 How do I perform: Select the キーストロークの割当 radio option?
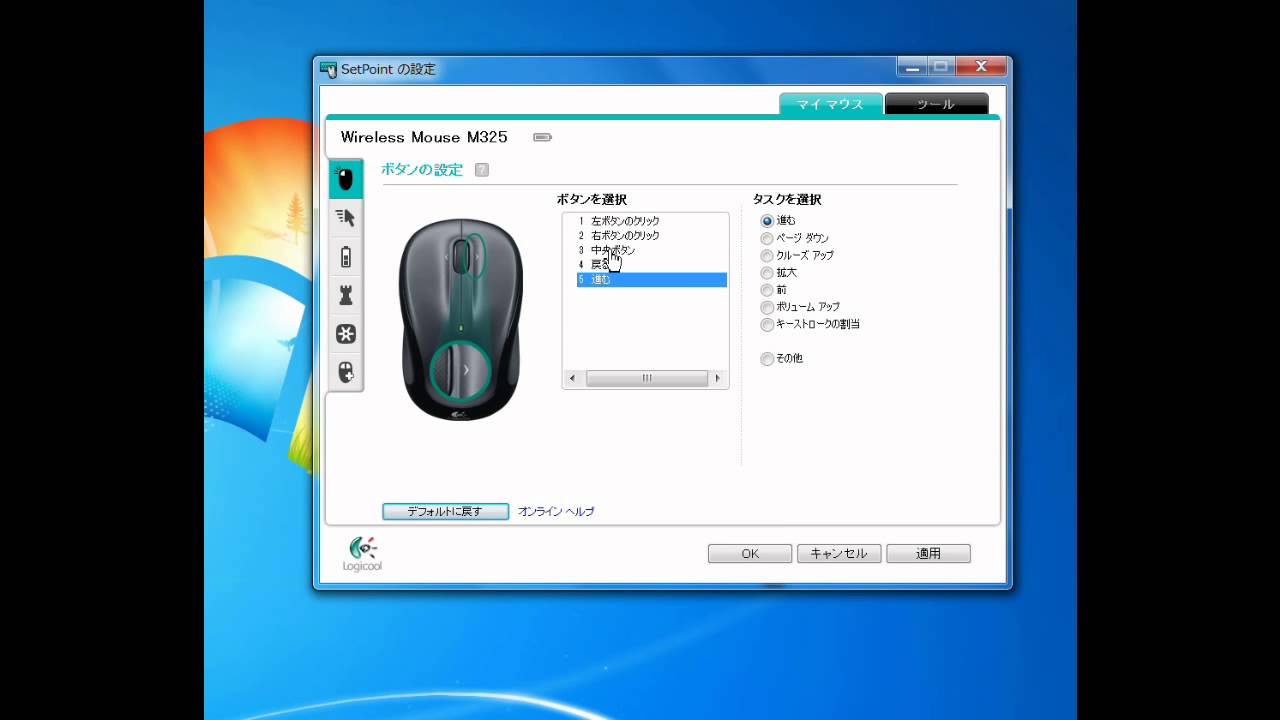click(767, 325)
